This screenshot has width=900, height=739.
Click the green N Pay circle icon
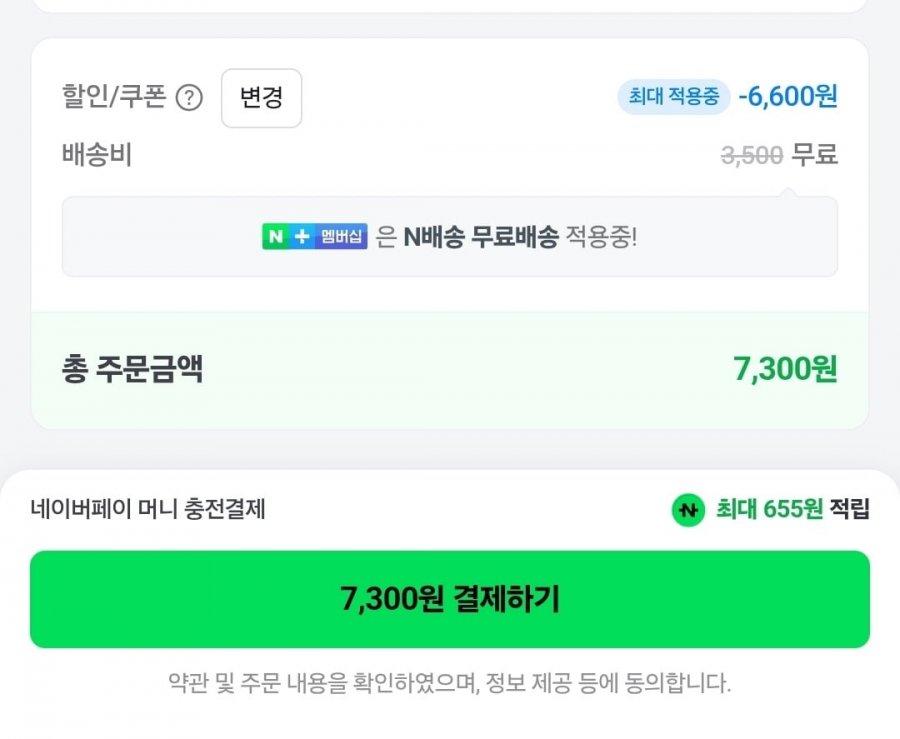[x=688, y=510]
